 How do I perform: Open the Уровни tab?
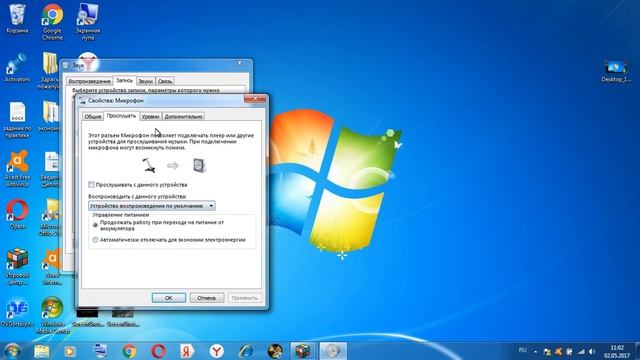(x=151, y=116)
